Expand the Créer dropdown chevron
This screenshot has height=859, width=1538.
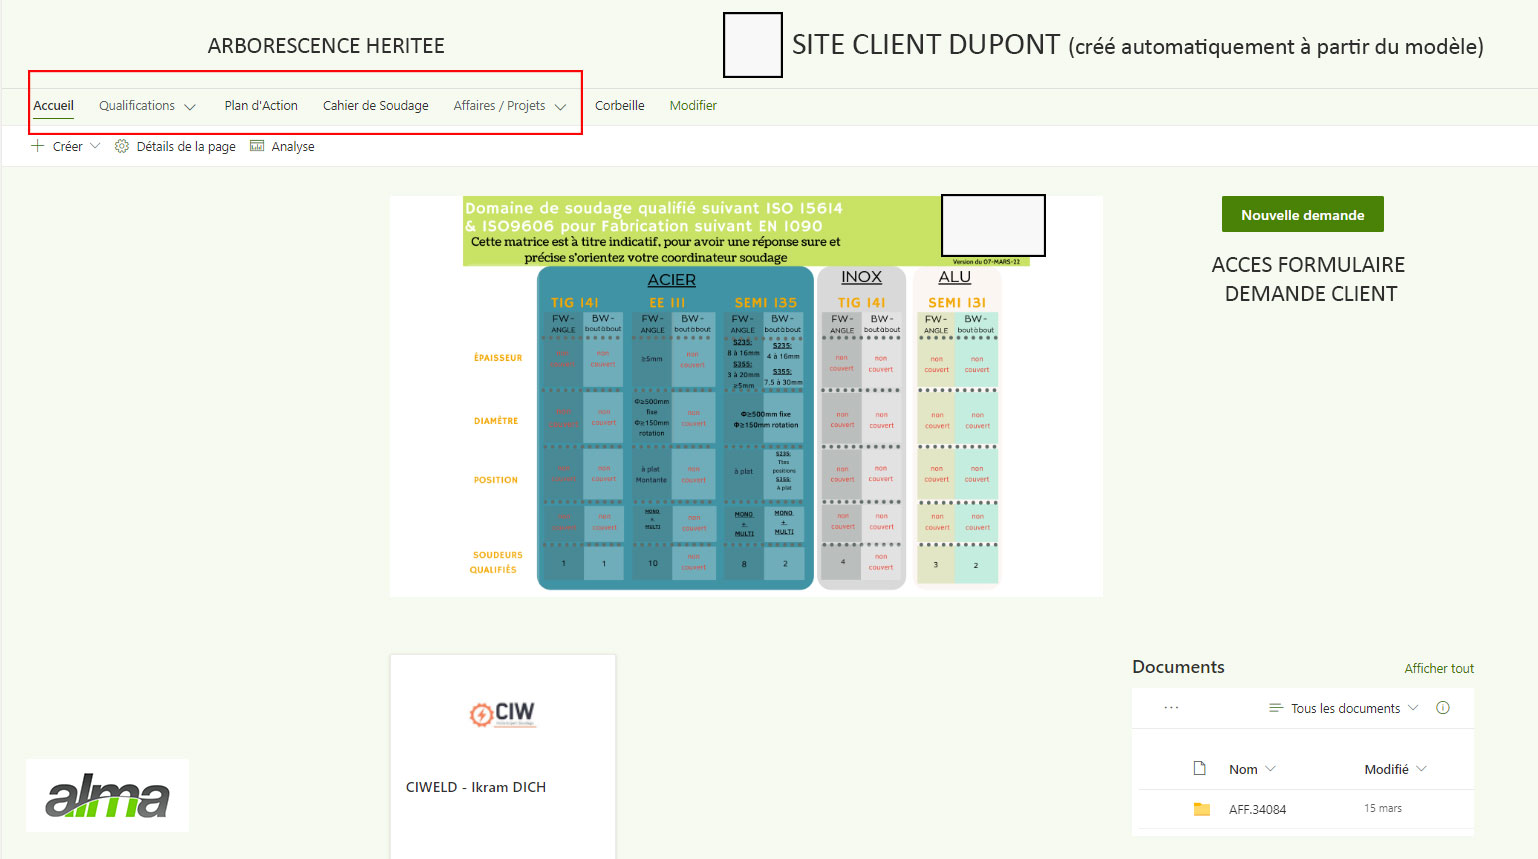pyautogui.click(x=95, y=146)
